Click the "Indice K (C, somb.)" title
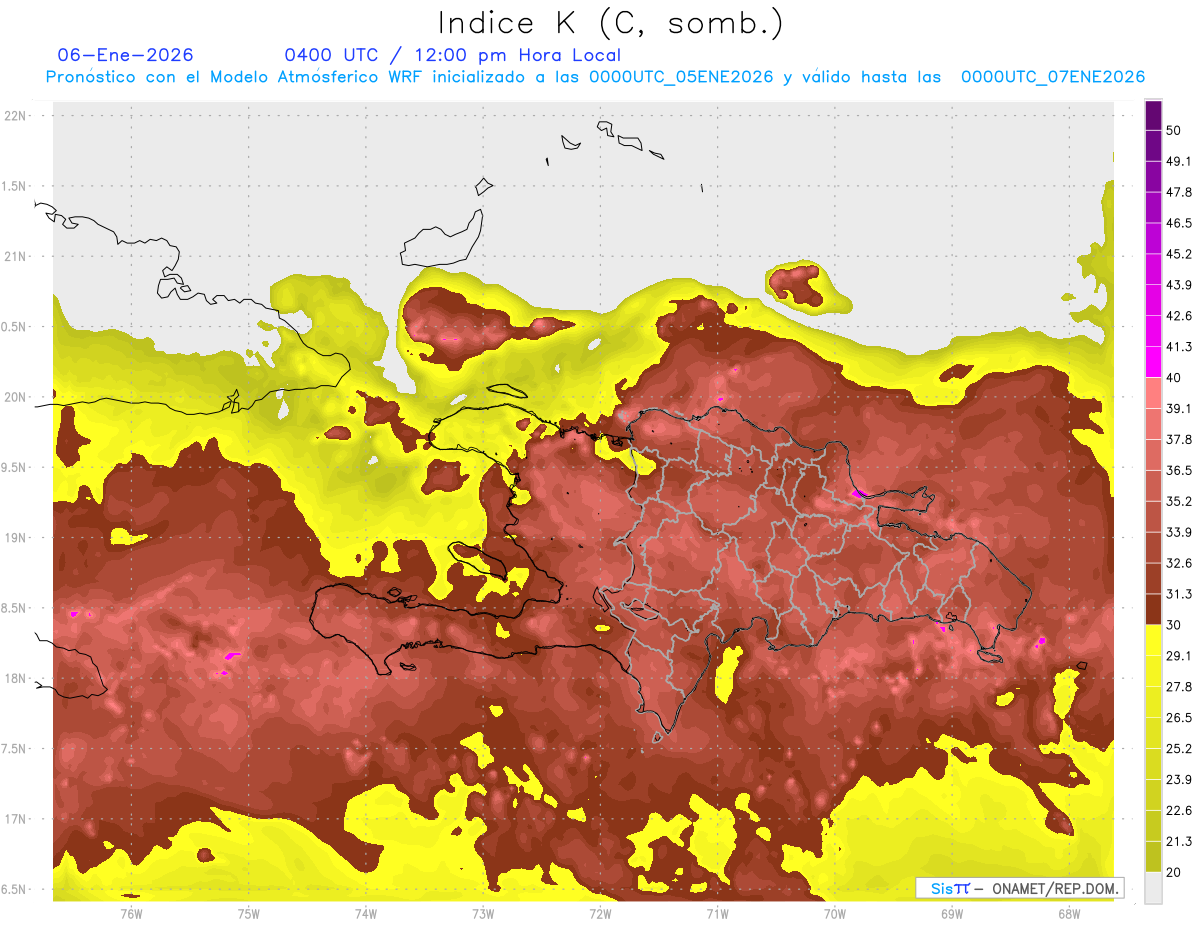The height and width of the screenshot is (927, 1200). [610, 22]
